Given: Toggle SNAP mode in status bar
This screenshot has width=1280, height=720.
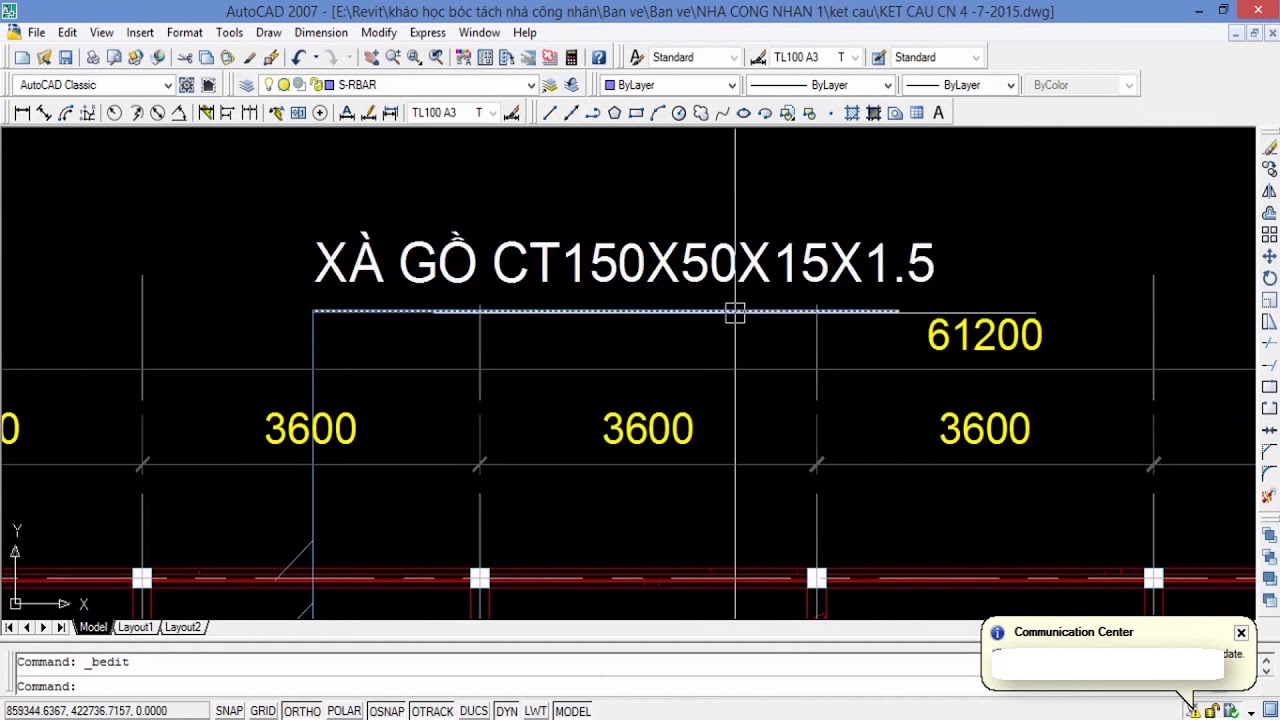Looking at the screenshot, I should (x=229, y=711).
